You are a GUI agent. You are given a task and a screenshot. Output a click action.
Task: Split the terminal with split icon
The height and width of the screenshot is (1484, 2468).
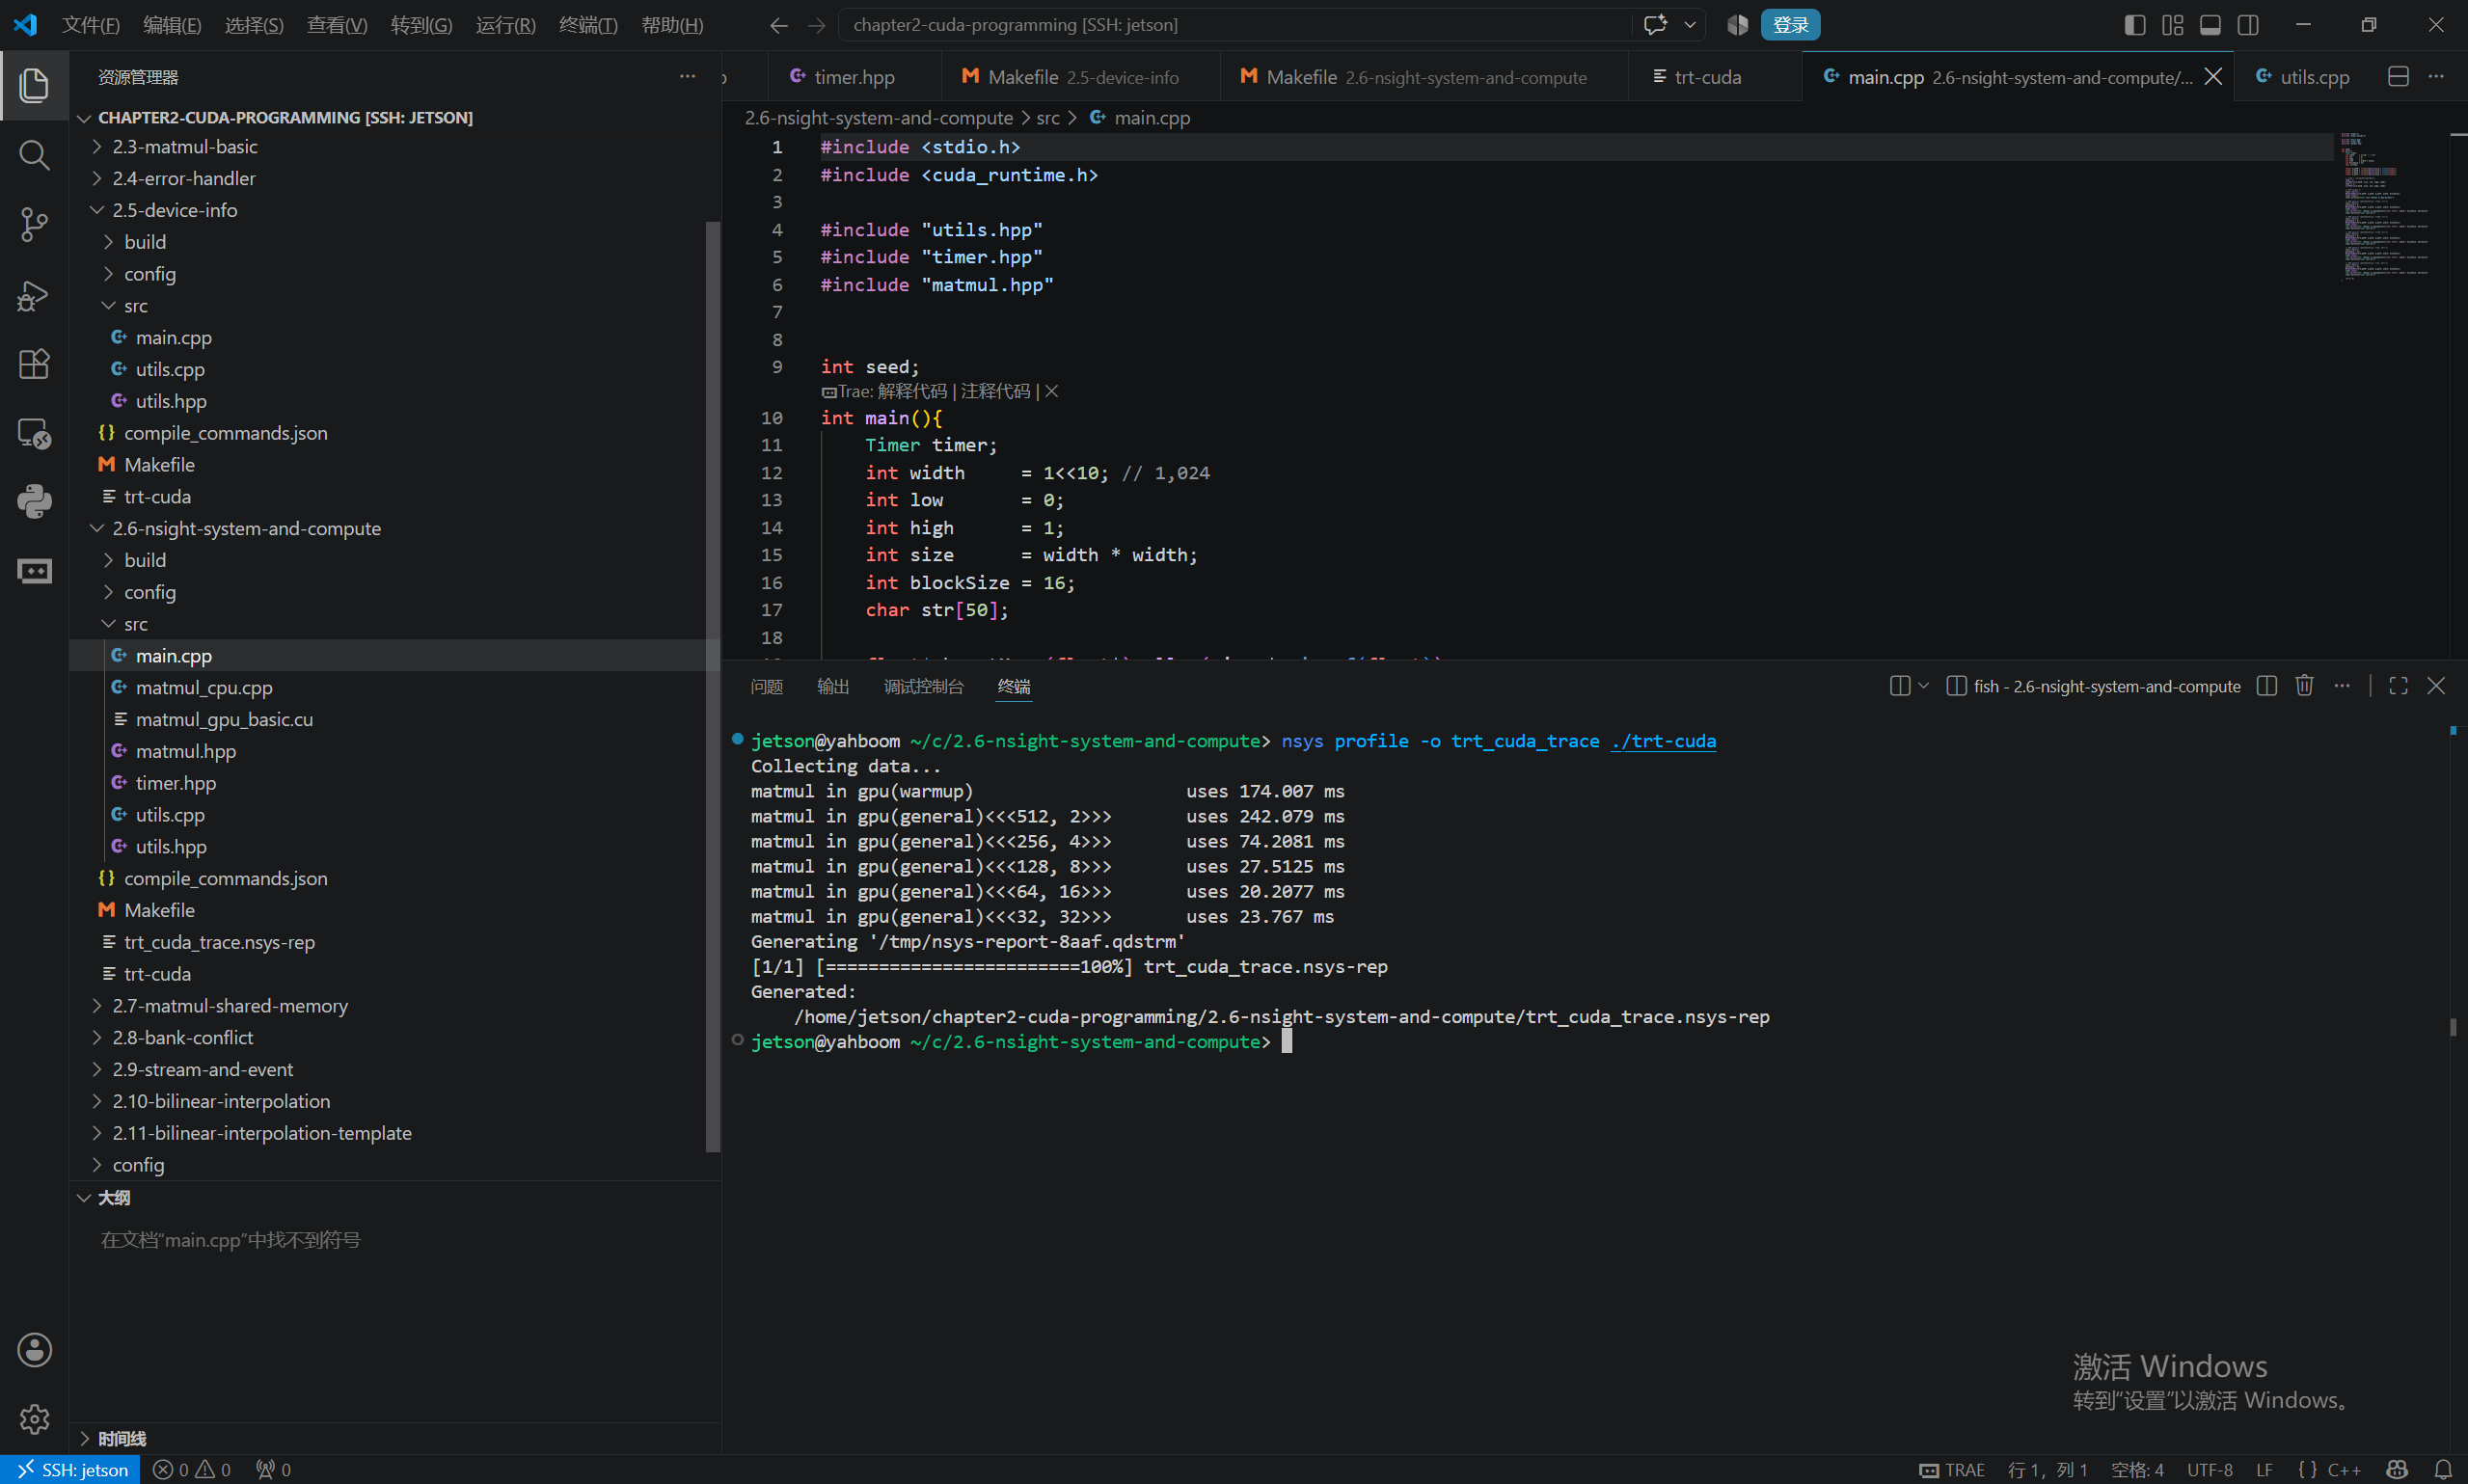[2267, 686]
